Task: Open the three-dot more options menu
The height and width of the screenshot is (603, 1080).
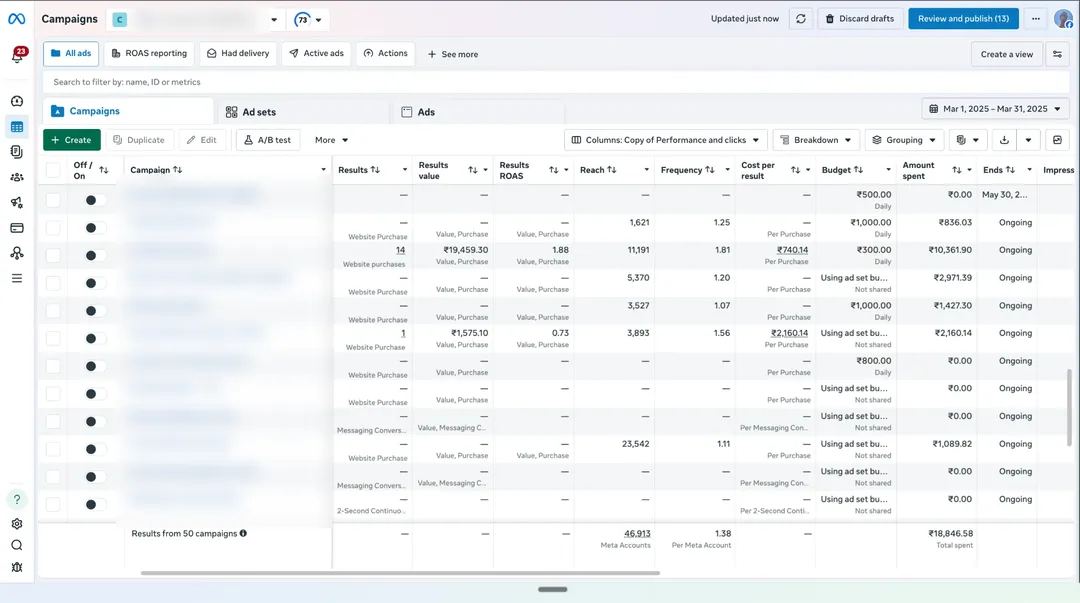Action: [1035, 19]
